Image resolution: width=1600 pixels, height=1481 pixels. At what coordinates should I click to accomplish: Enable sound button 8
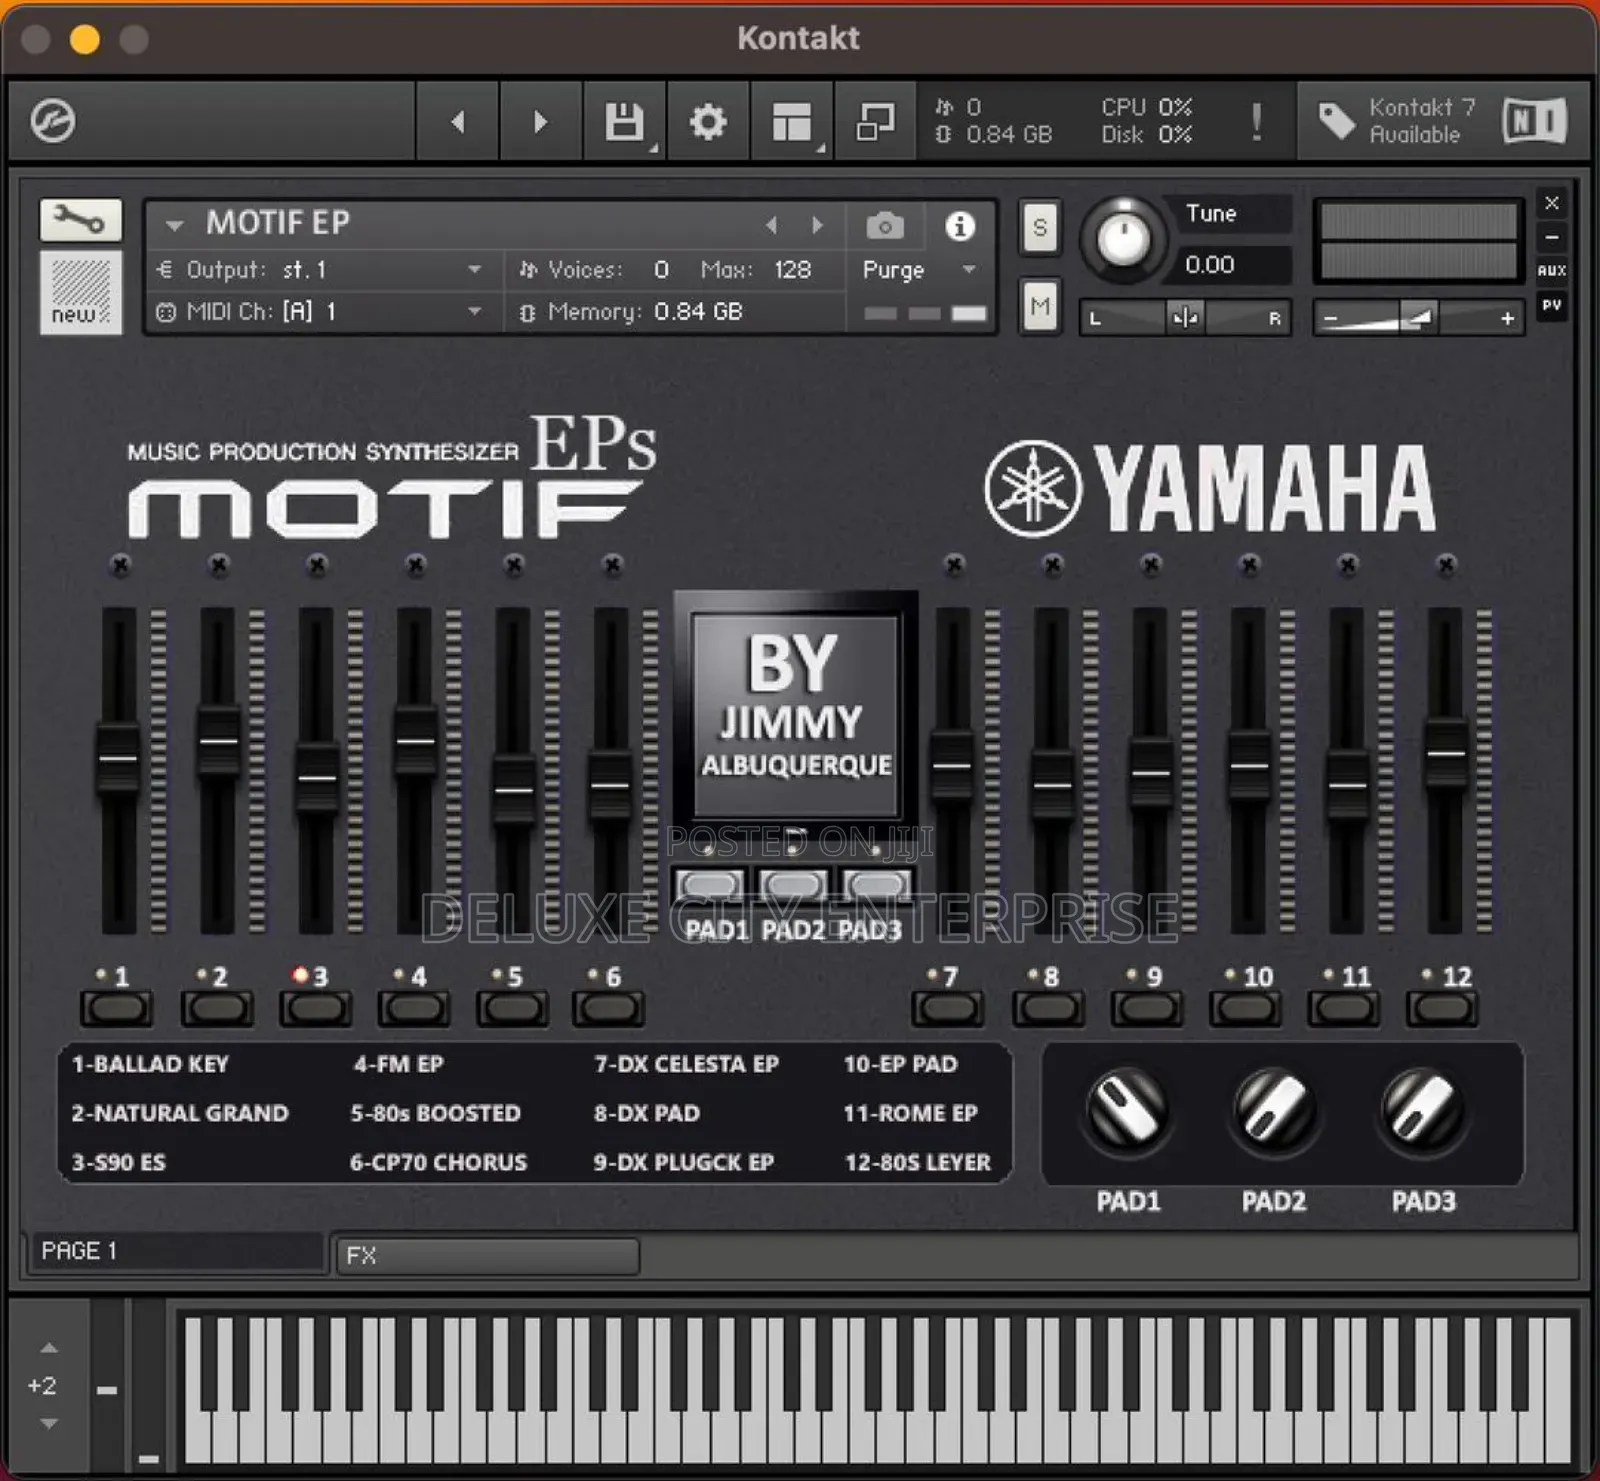point(1047,1008)
